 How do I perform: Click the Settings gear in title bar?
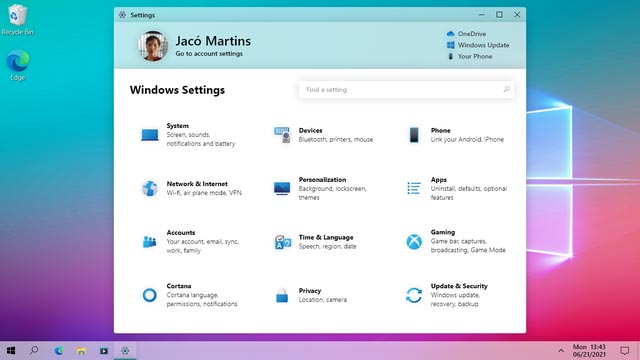[122, 15]
